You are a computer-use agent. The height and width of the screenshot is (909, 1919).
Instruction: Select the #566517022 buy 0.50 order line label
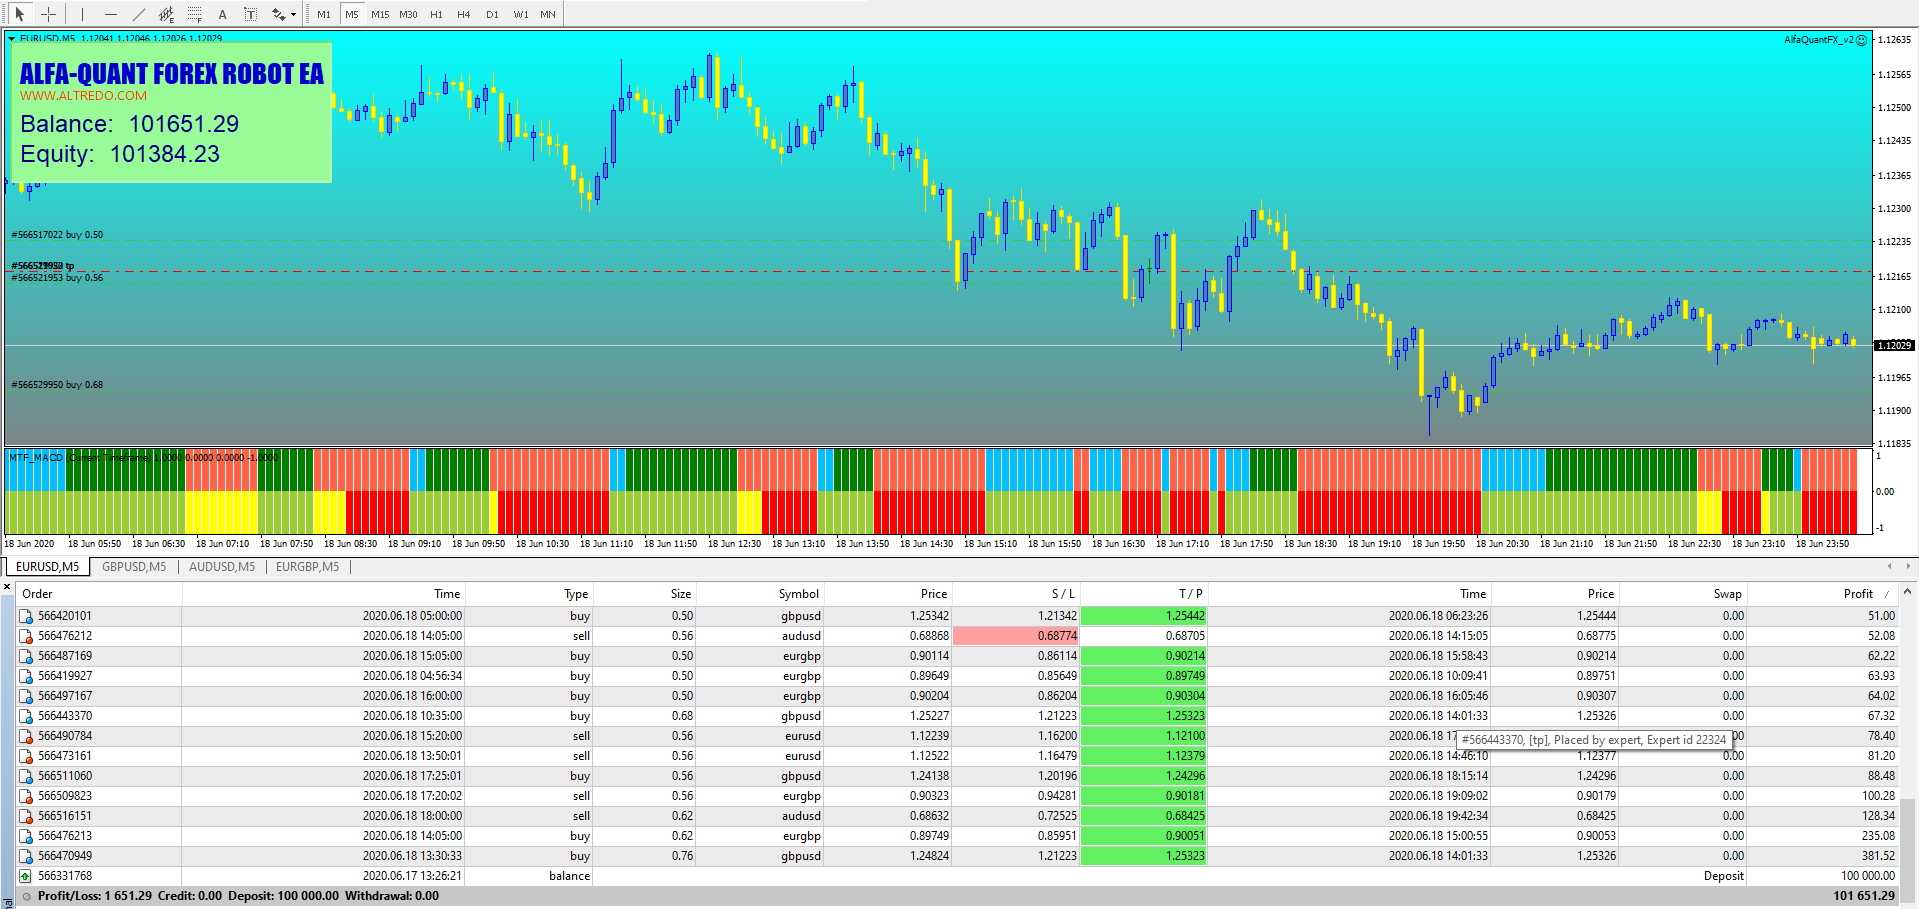tap(57, 235)
